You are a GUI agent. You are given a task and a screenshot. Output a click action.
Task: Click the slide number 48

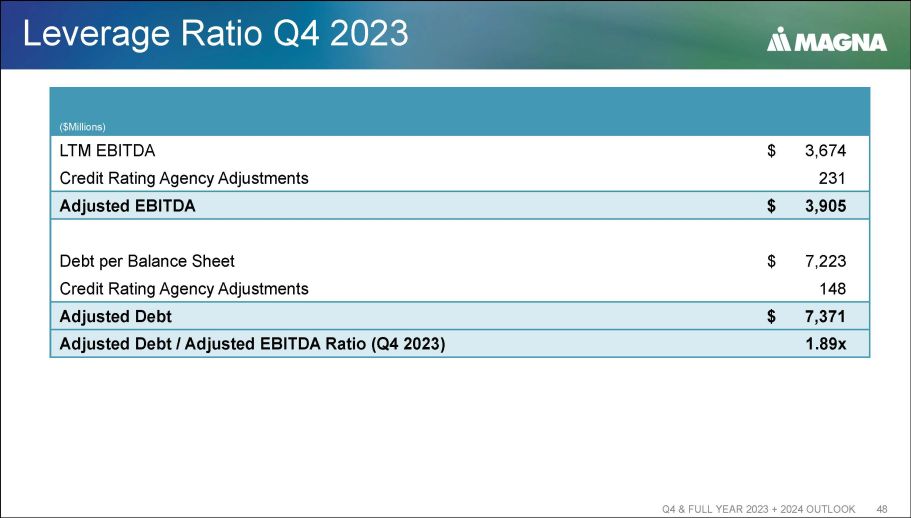click(x=882, y=509)
